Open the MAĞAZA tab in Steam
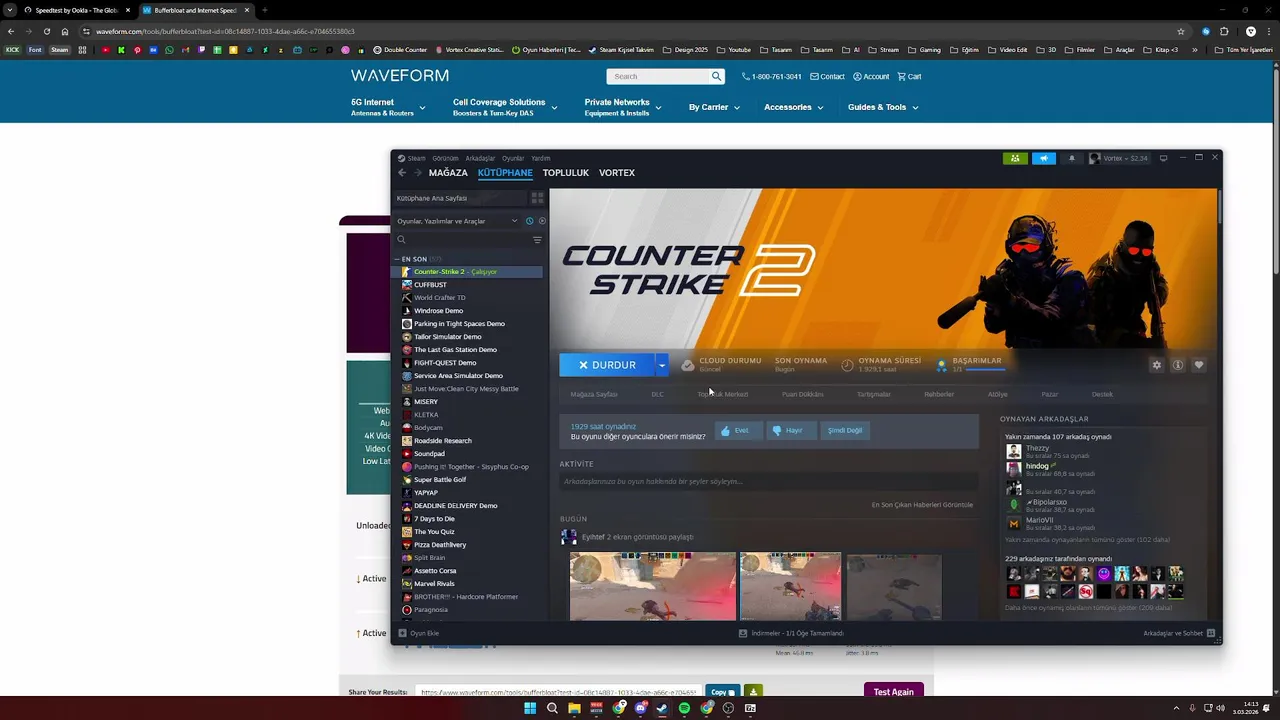The image size is (1280, 720). pyautogui.click(x=448, y=173)
